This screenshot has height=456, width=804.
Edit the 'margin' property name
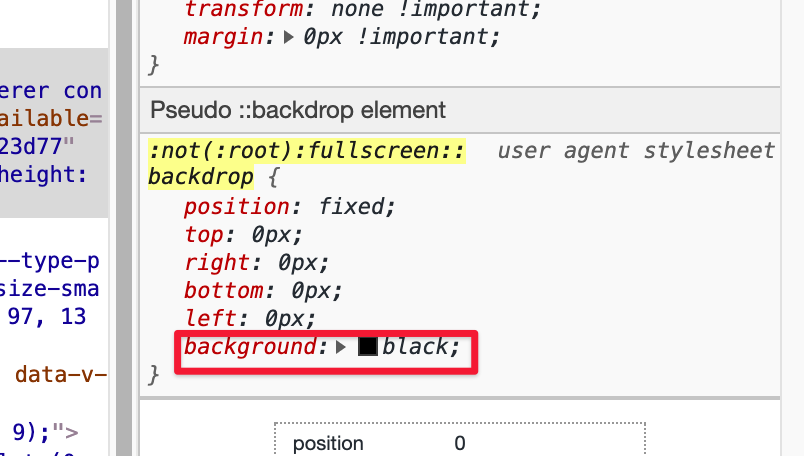pyautogui.click(x=224, y=37)
